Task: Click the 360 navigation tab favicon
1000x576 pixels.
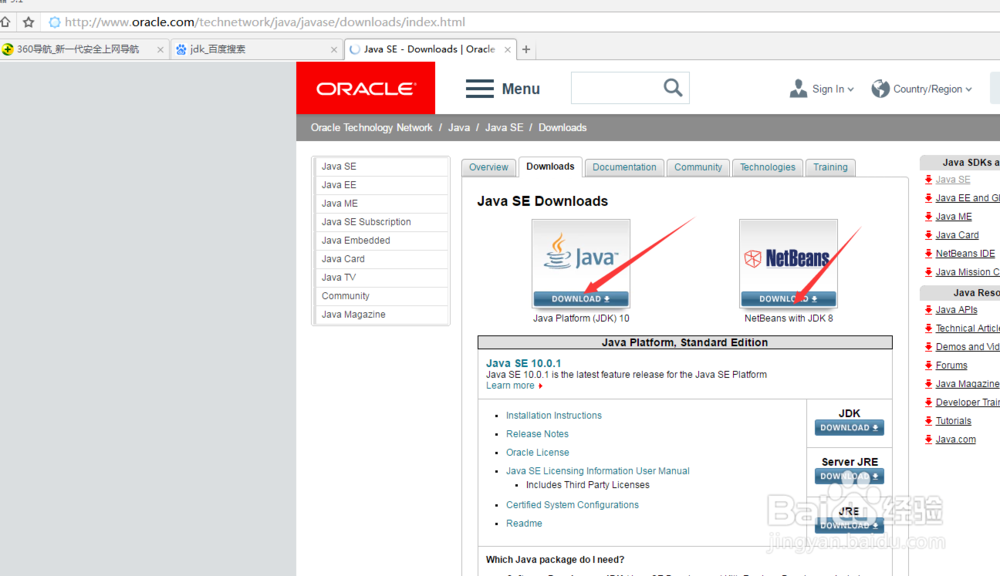Action: [8, 49]
